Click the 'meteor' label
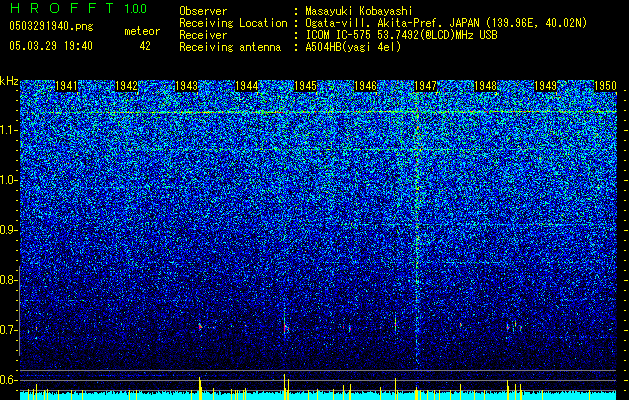The height and width of the screenshot is (400, 629). (142, 31)
